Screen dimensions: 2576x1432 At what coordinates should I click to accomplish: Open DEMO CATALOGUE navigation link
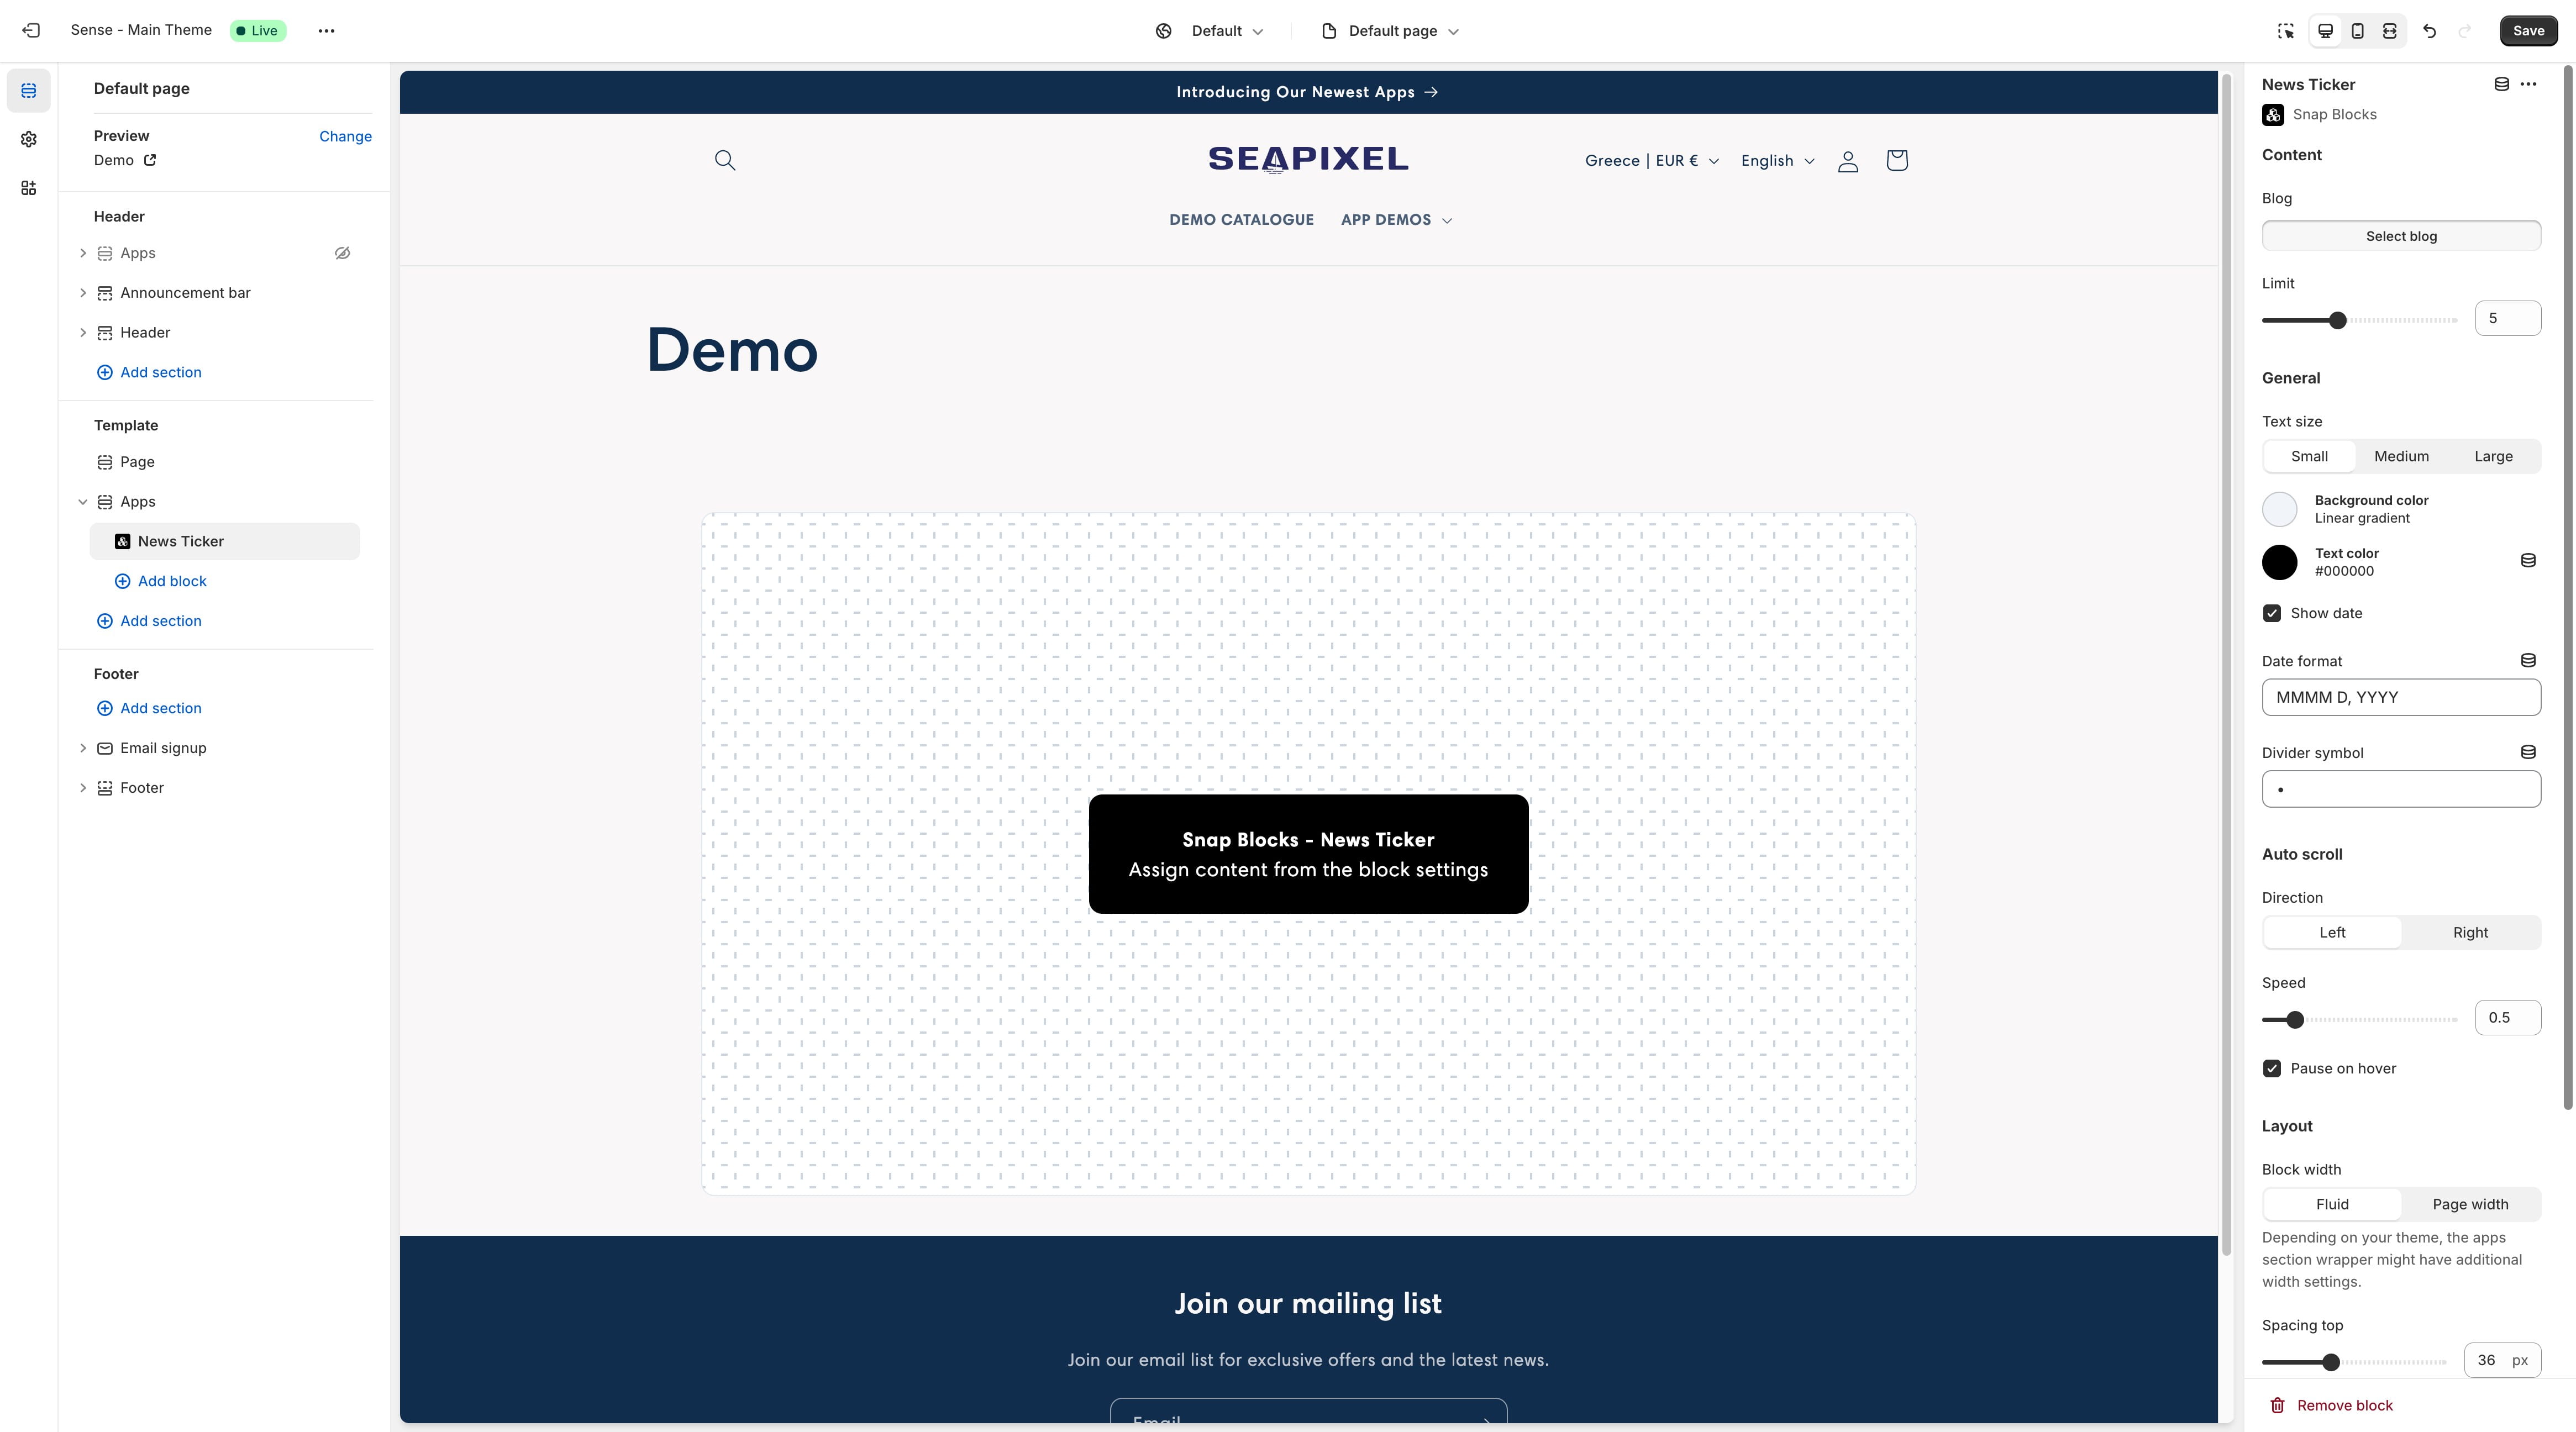click(1241, 220)
